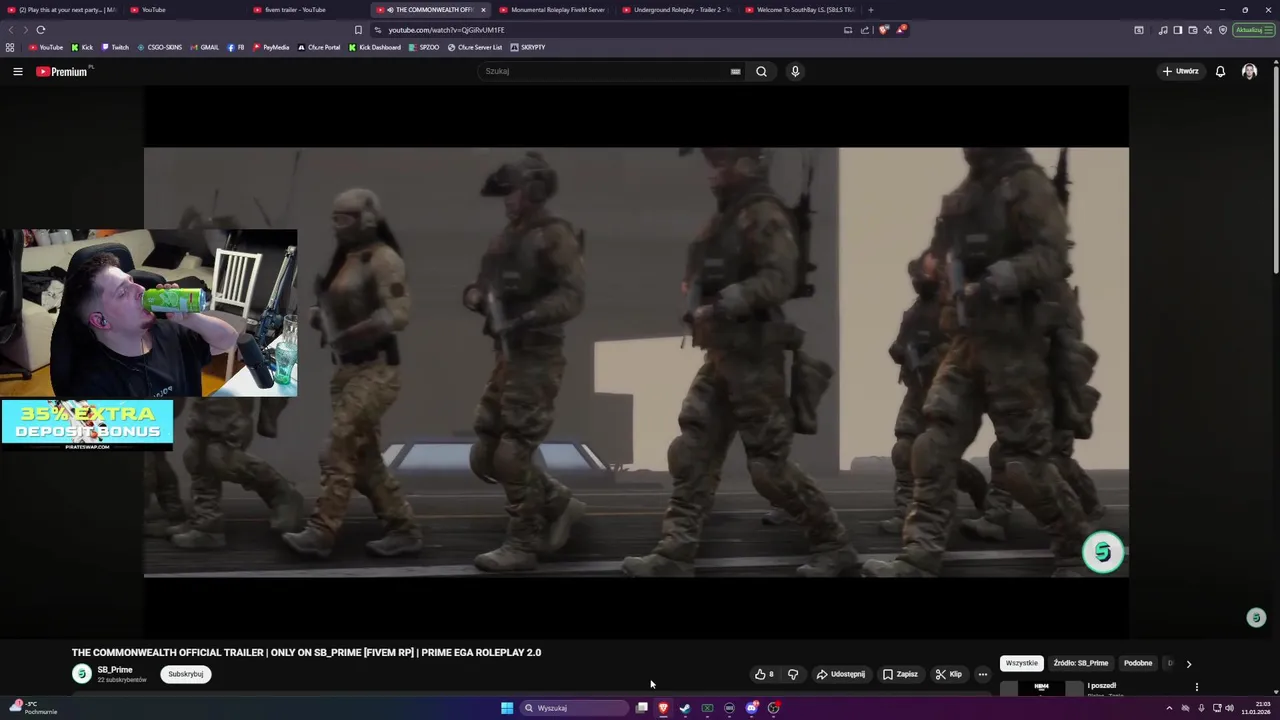
Task: Open a new browser tab
Action: (870, 10)
